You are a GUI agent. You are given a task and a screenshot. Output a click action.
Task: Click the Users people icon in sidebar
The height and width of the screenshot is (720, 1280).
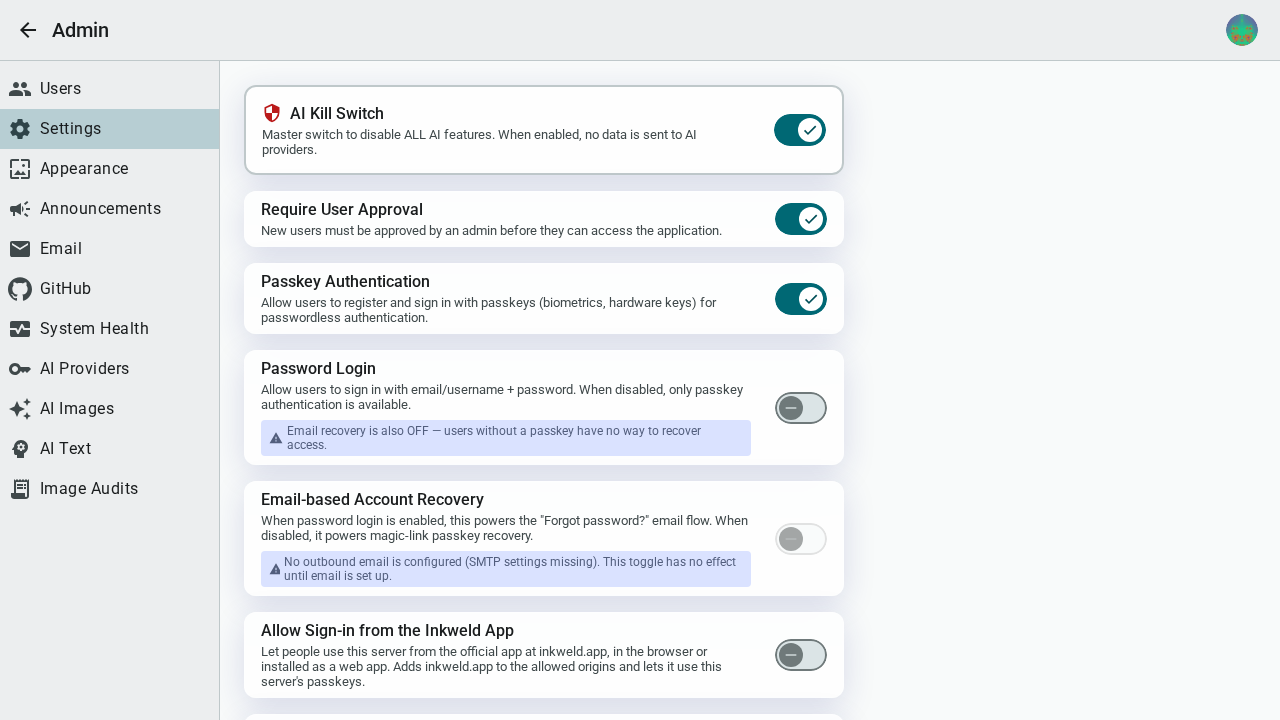(20, 89)
